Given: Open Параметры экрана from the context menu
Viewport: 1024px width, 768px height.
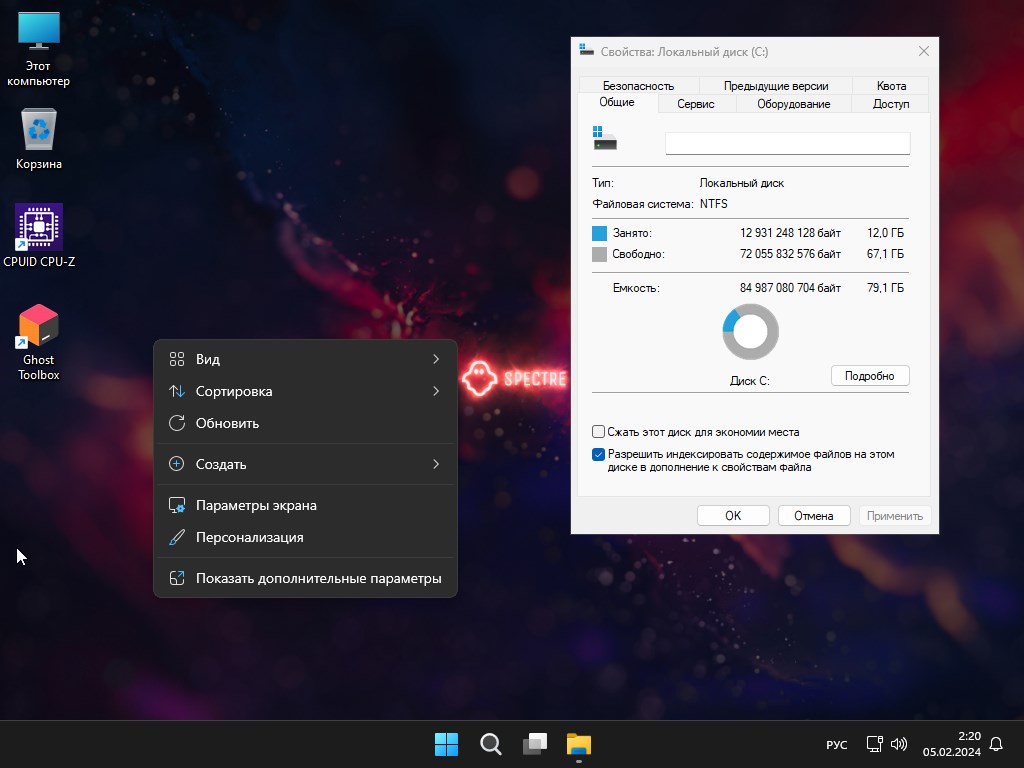Looking at the screenshot, I should pos(305,505).
